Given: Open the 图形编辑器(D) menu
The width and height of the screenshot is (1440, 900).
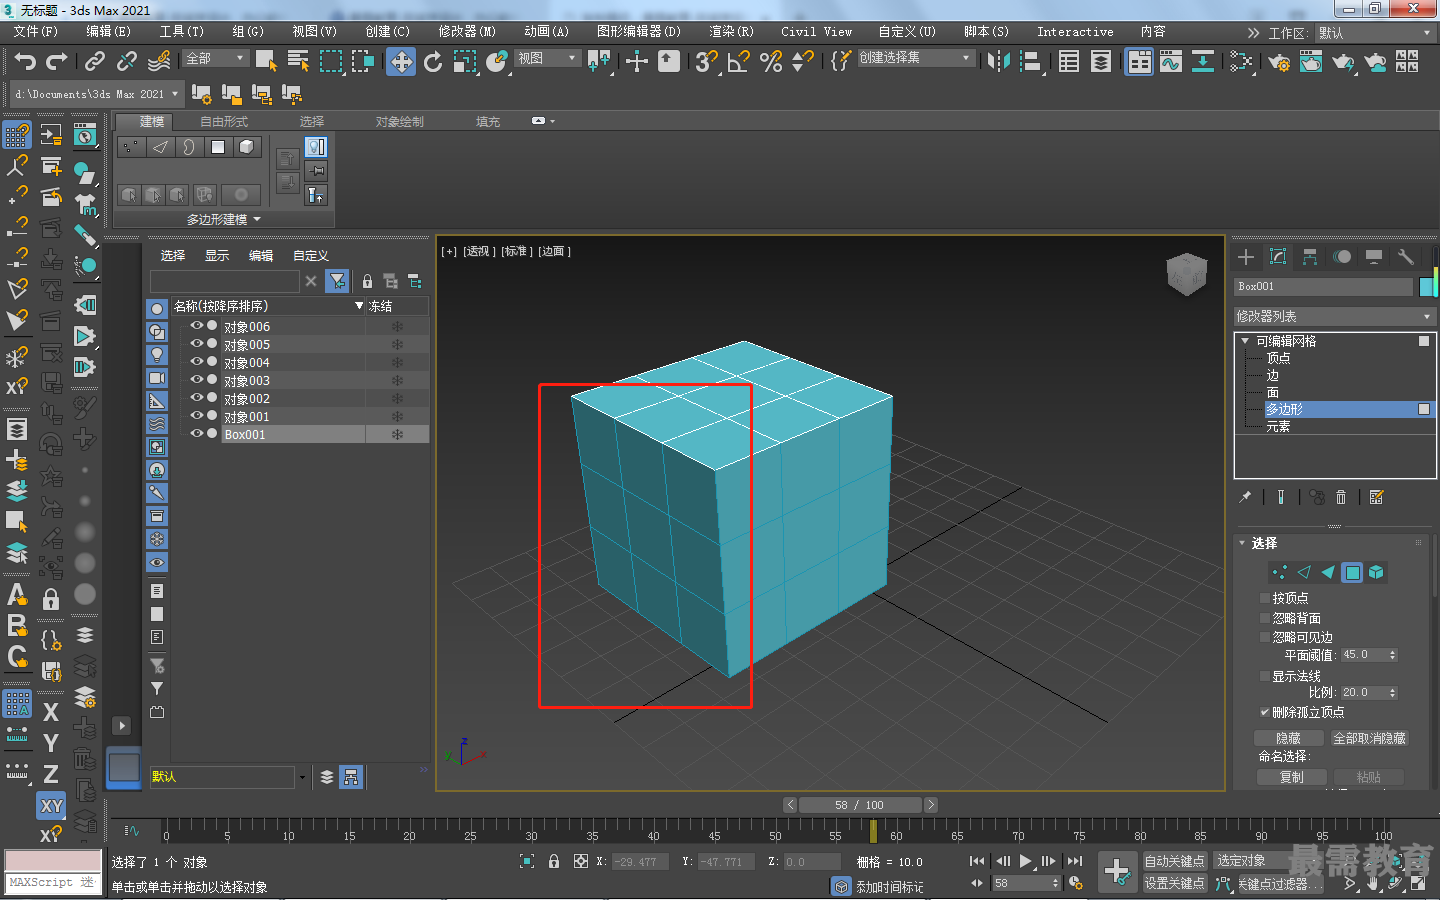Looking at the screenshot, I should coord(639,32).
